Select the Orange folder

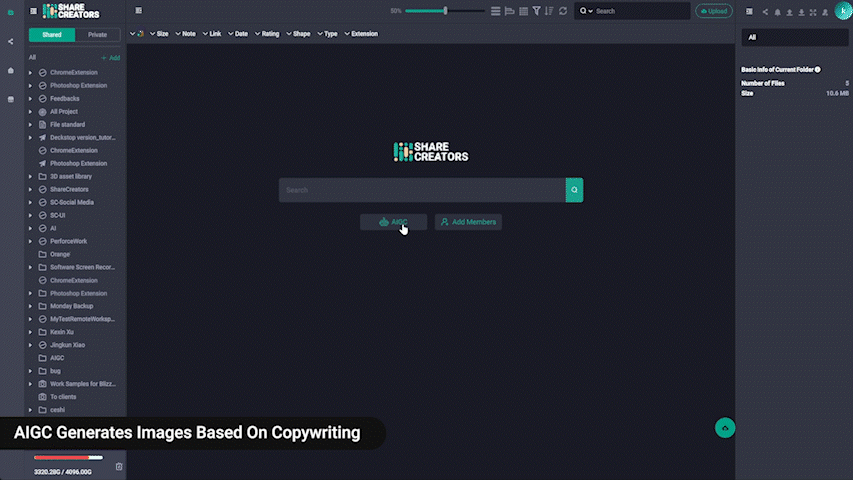[x=60, y=254]
